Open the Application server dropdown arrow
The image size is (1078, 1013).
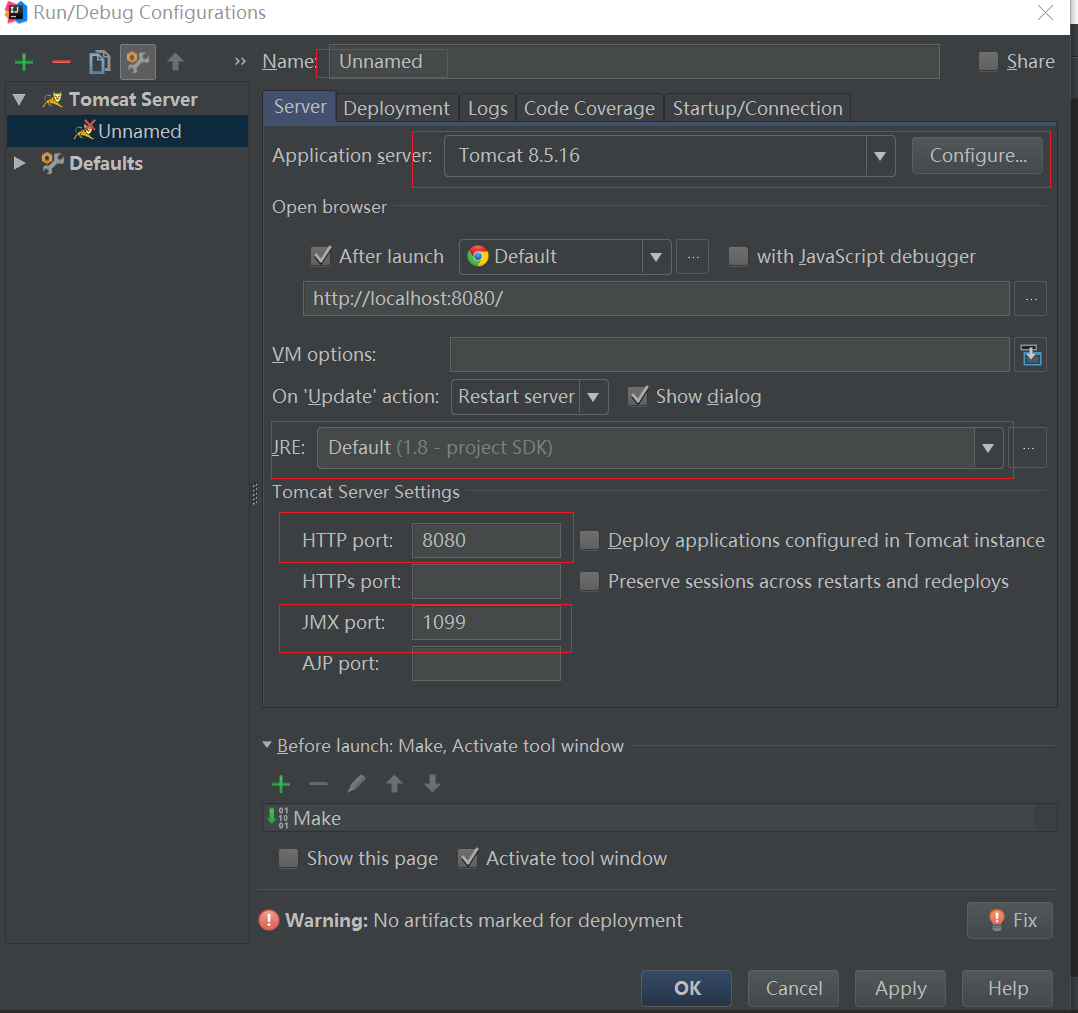pyautogui.click(x=880, y=156)
